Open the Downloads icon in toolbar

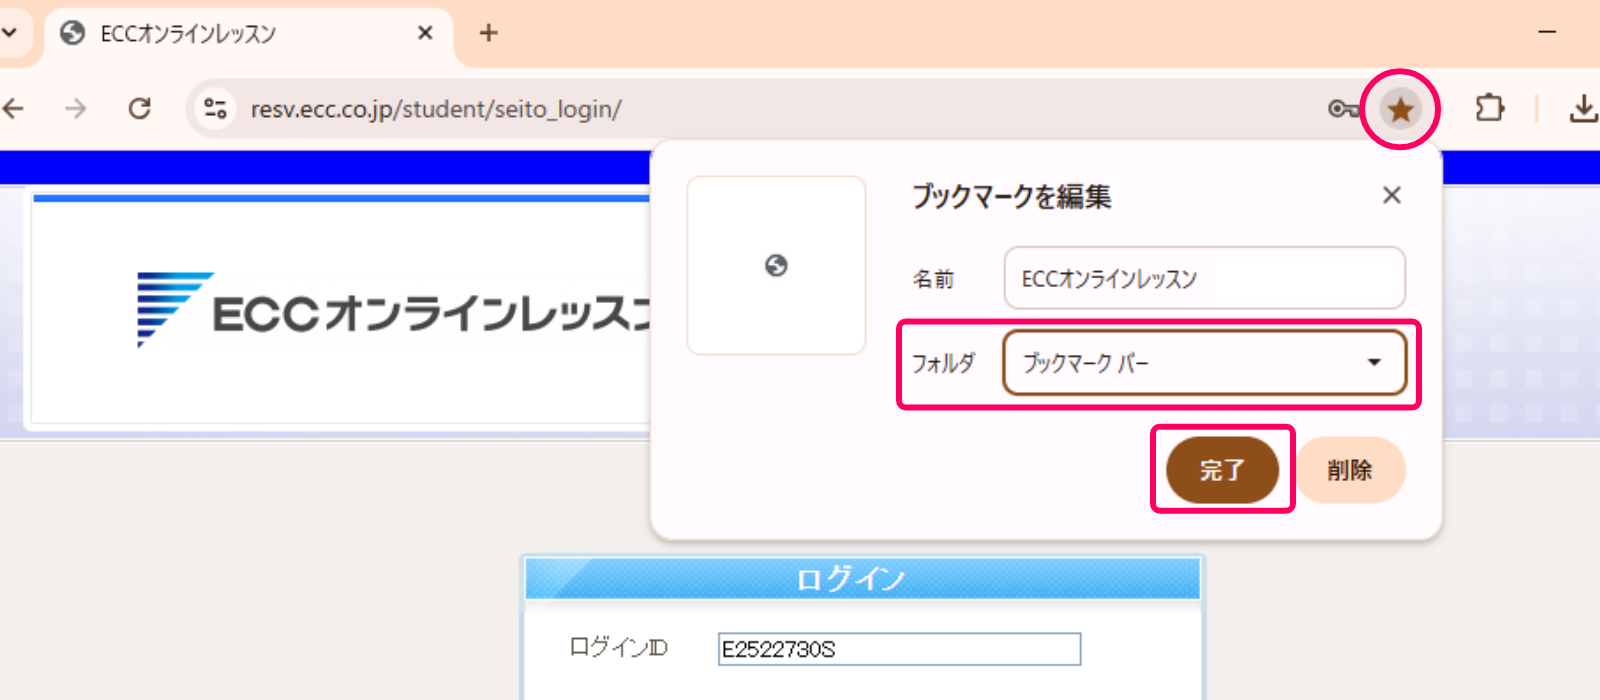coord(1583,108)
